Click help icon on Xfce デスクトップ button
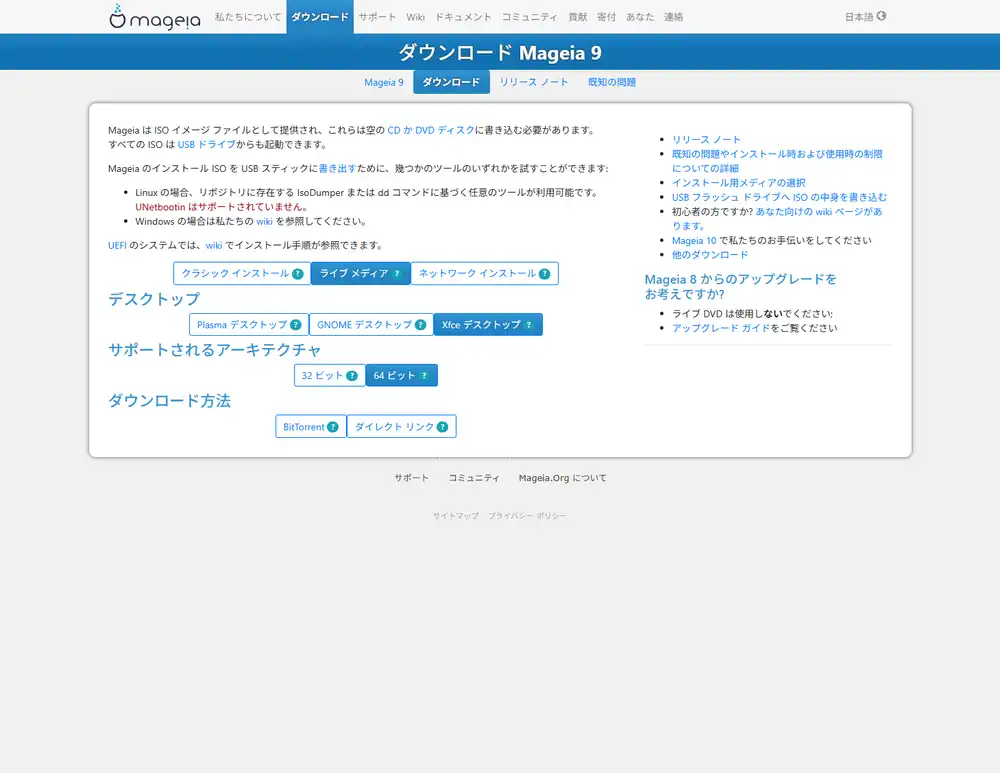 529,325
